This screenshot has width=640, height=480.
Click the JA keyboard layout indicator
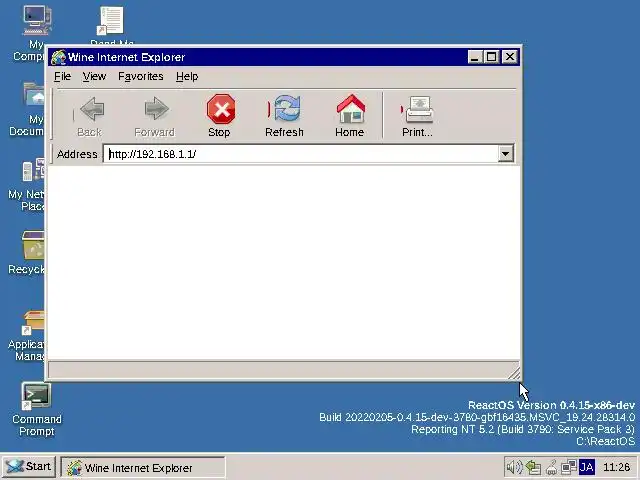pos(587,467)
